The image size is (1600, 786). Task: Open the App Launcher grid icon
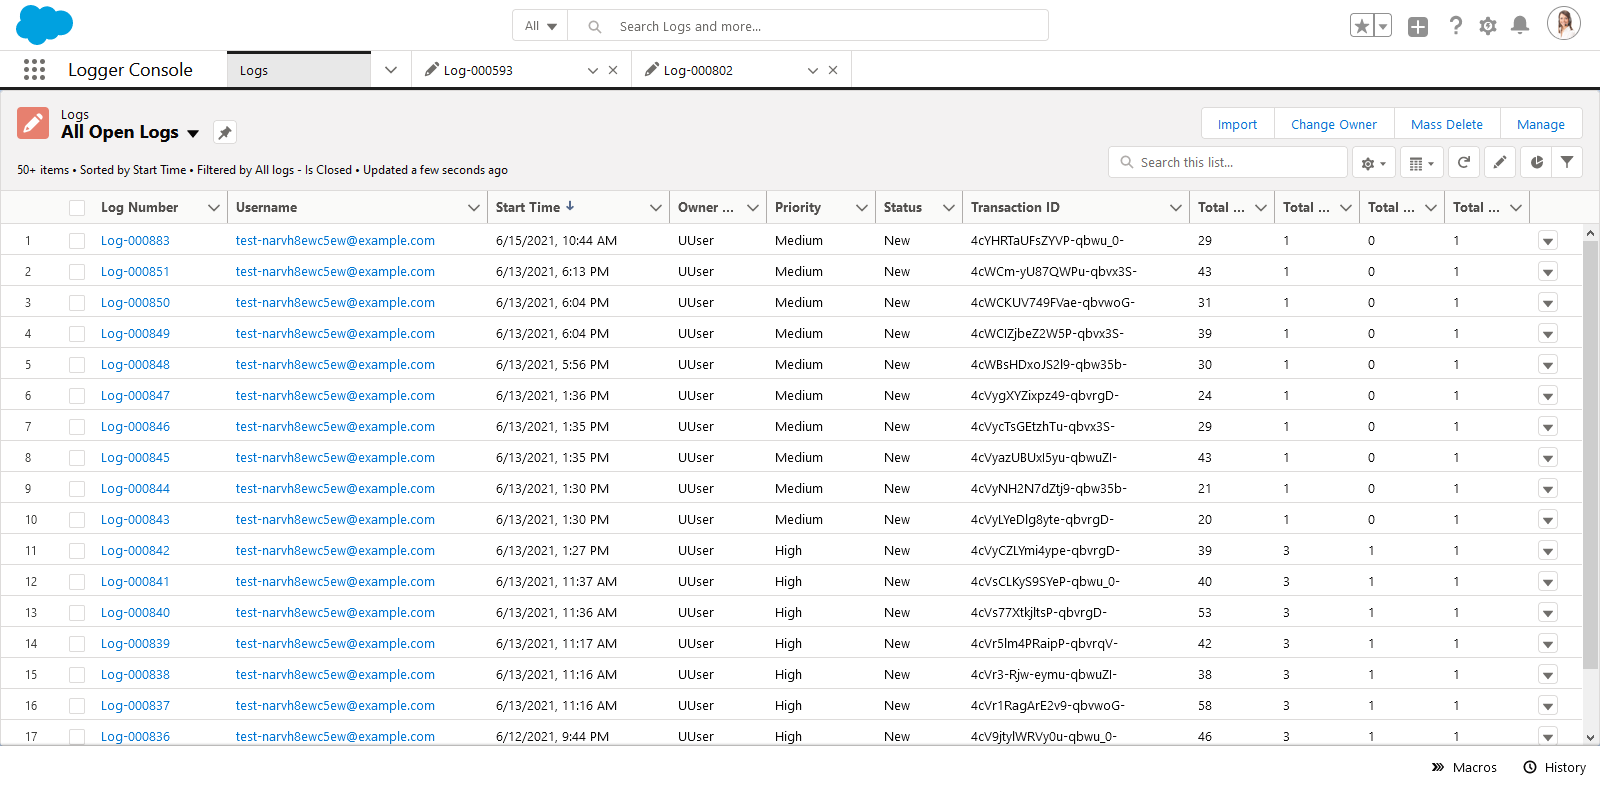click(x=34, y=69)
